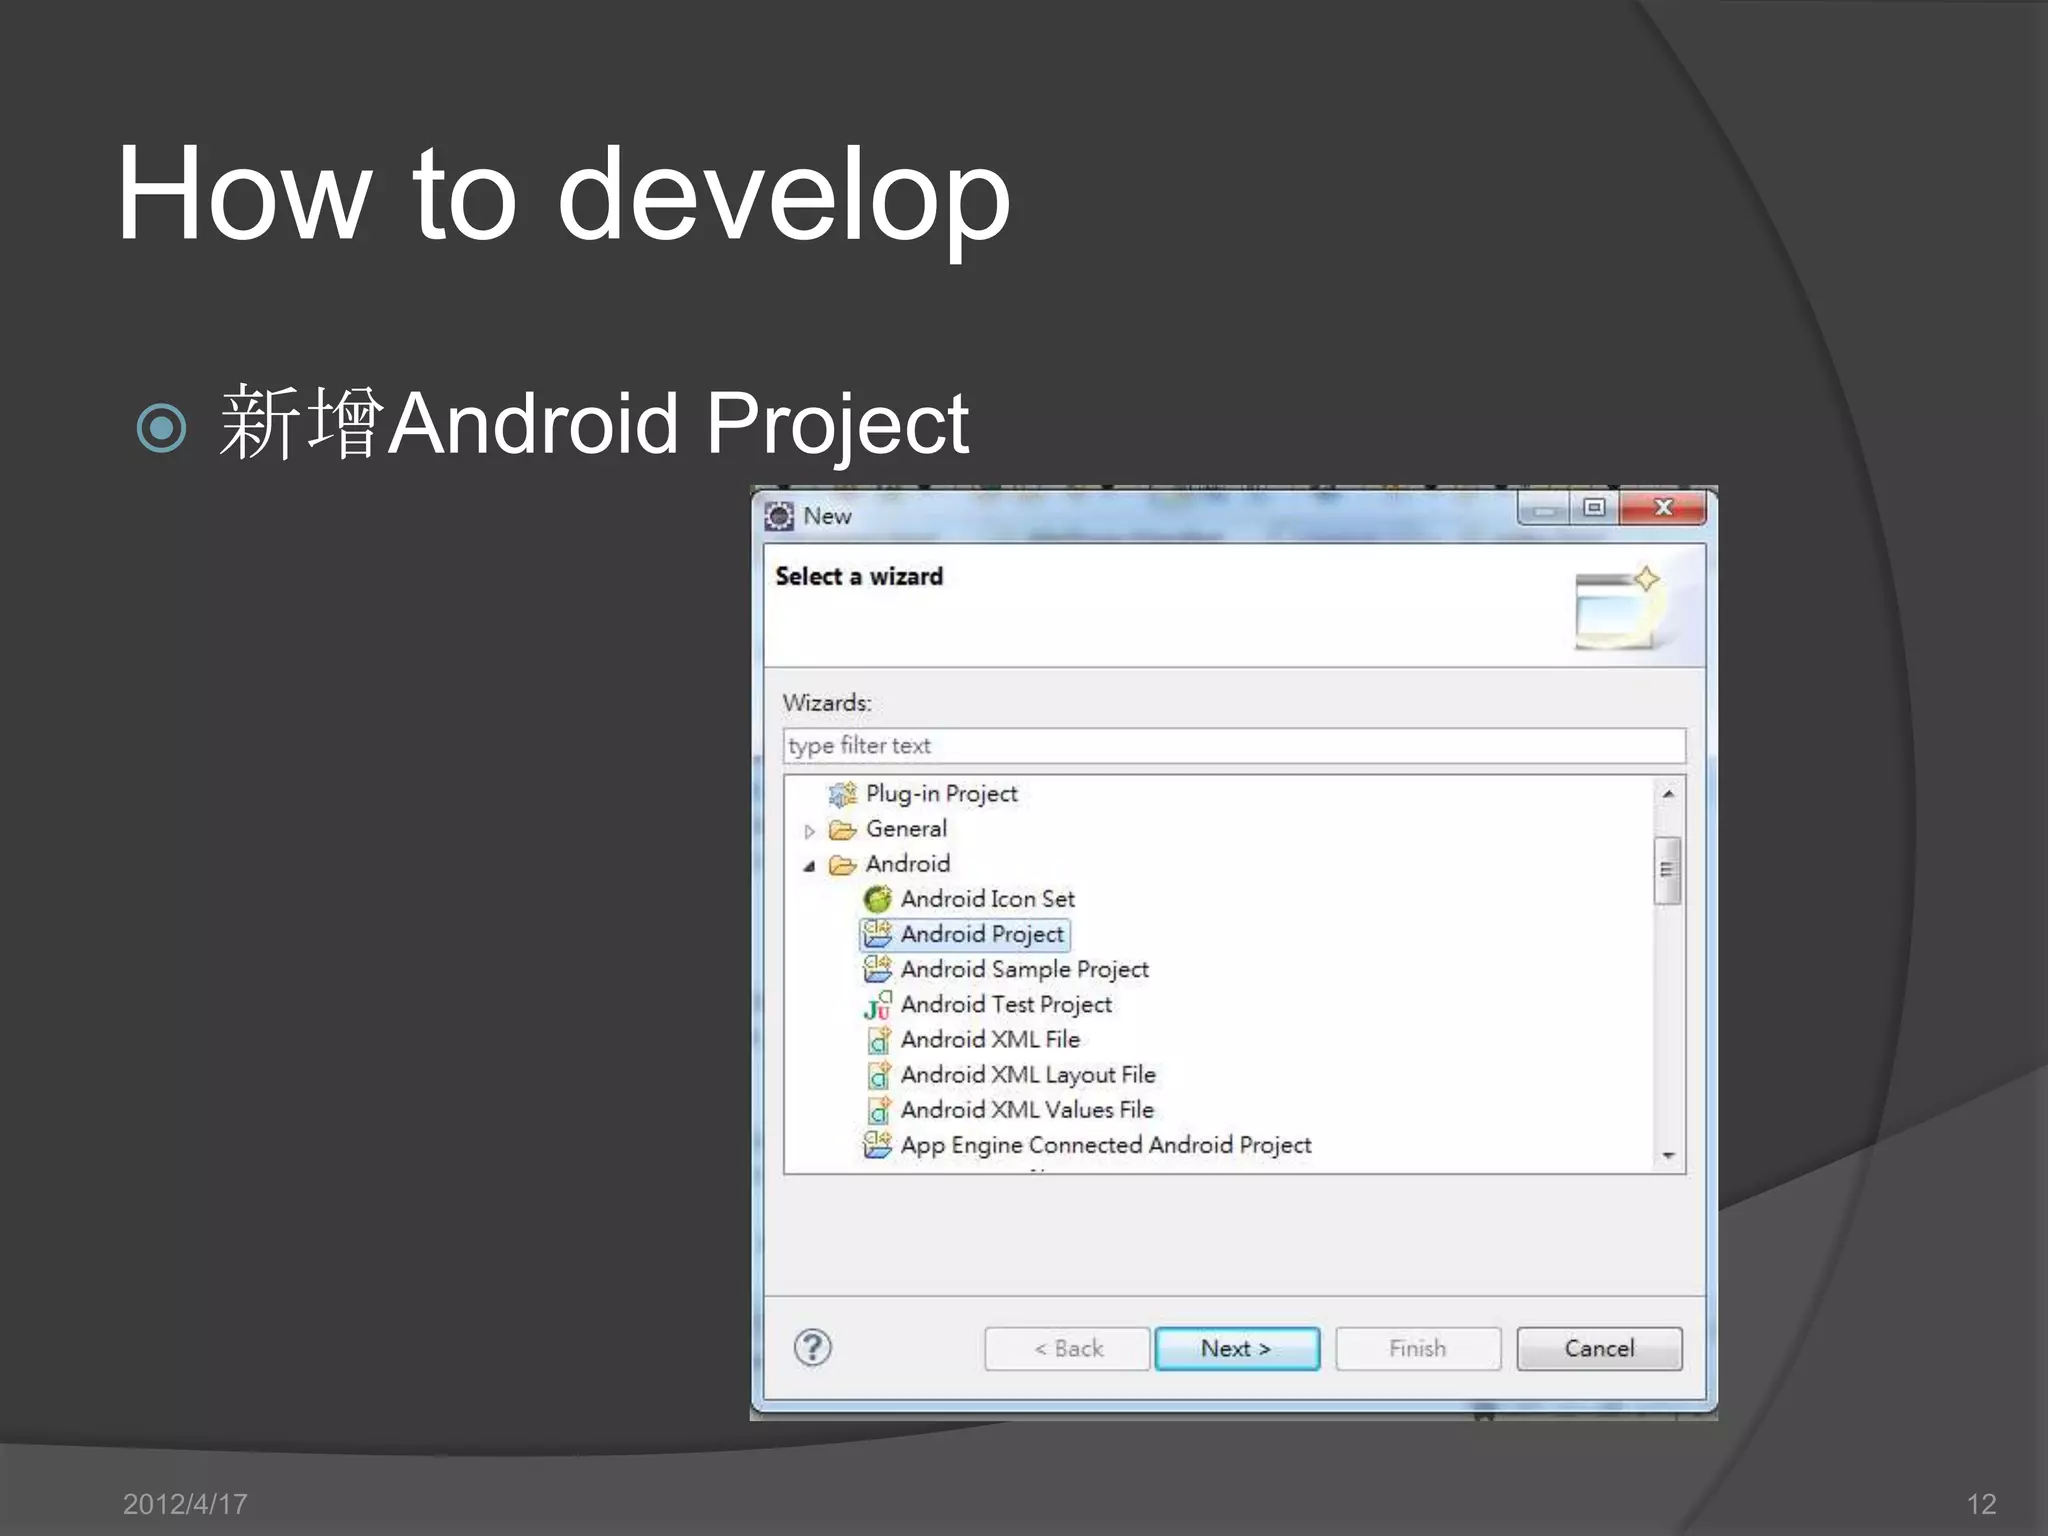Viewport: 2048px width, 1536px height.
Task: Click the Plug-in Project icon
Action: coord(843,794)
